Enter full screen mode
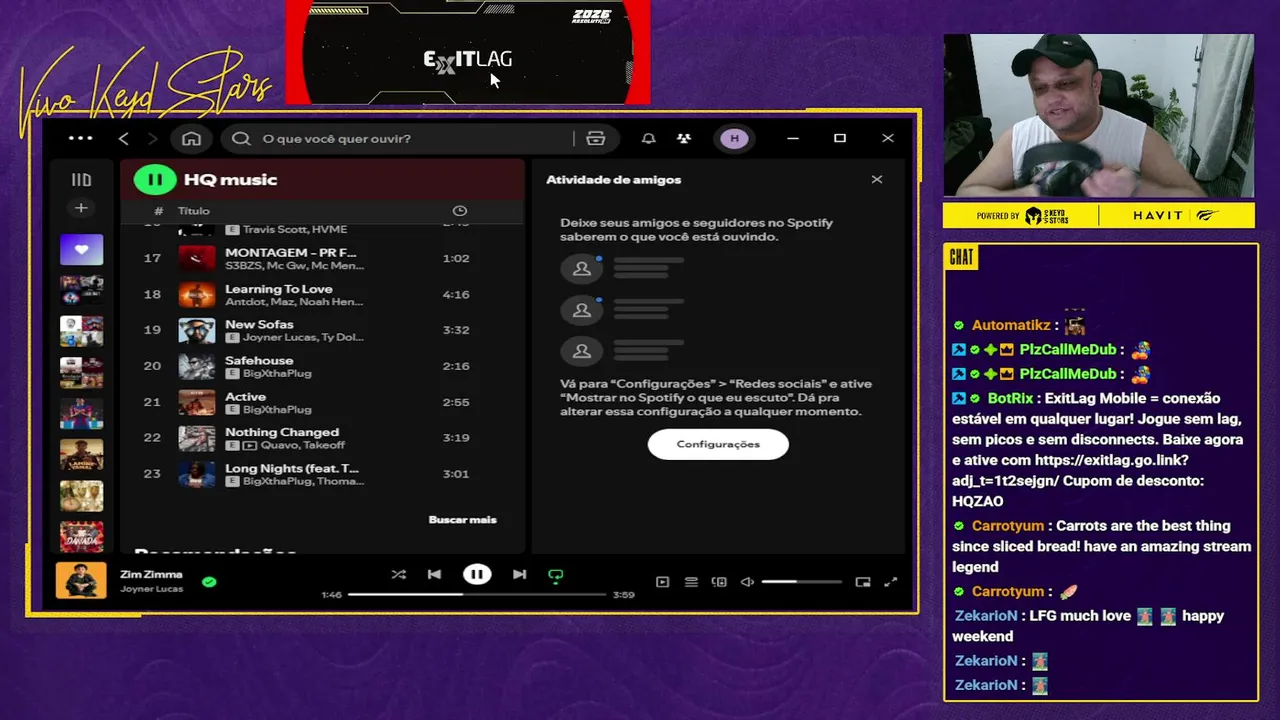1280x720 pixels. pos(891,582)
